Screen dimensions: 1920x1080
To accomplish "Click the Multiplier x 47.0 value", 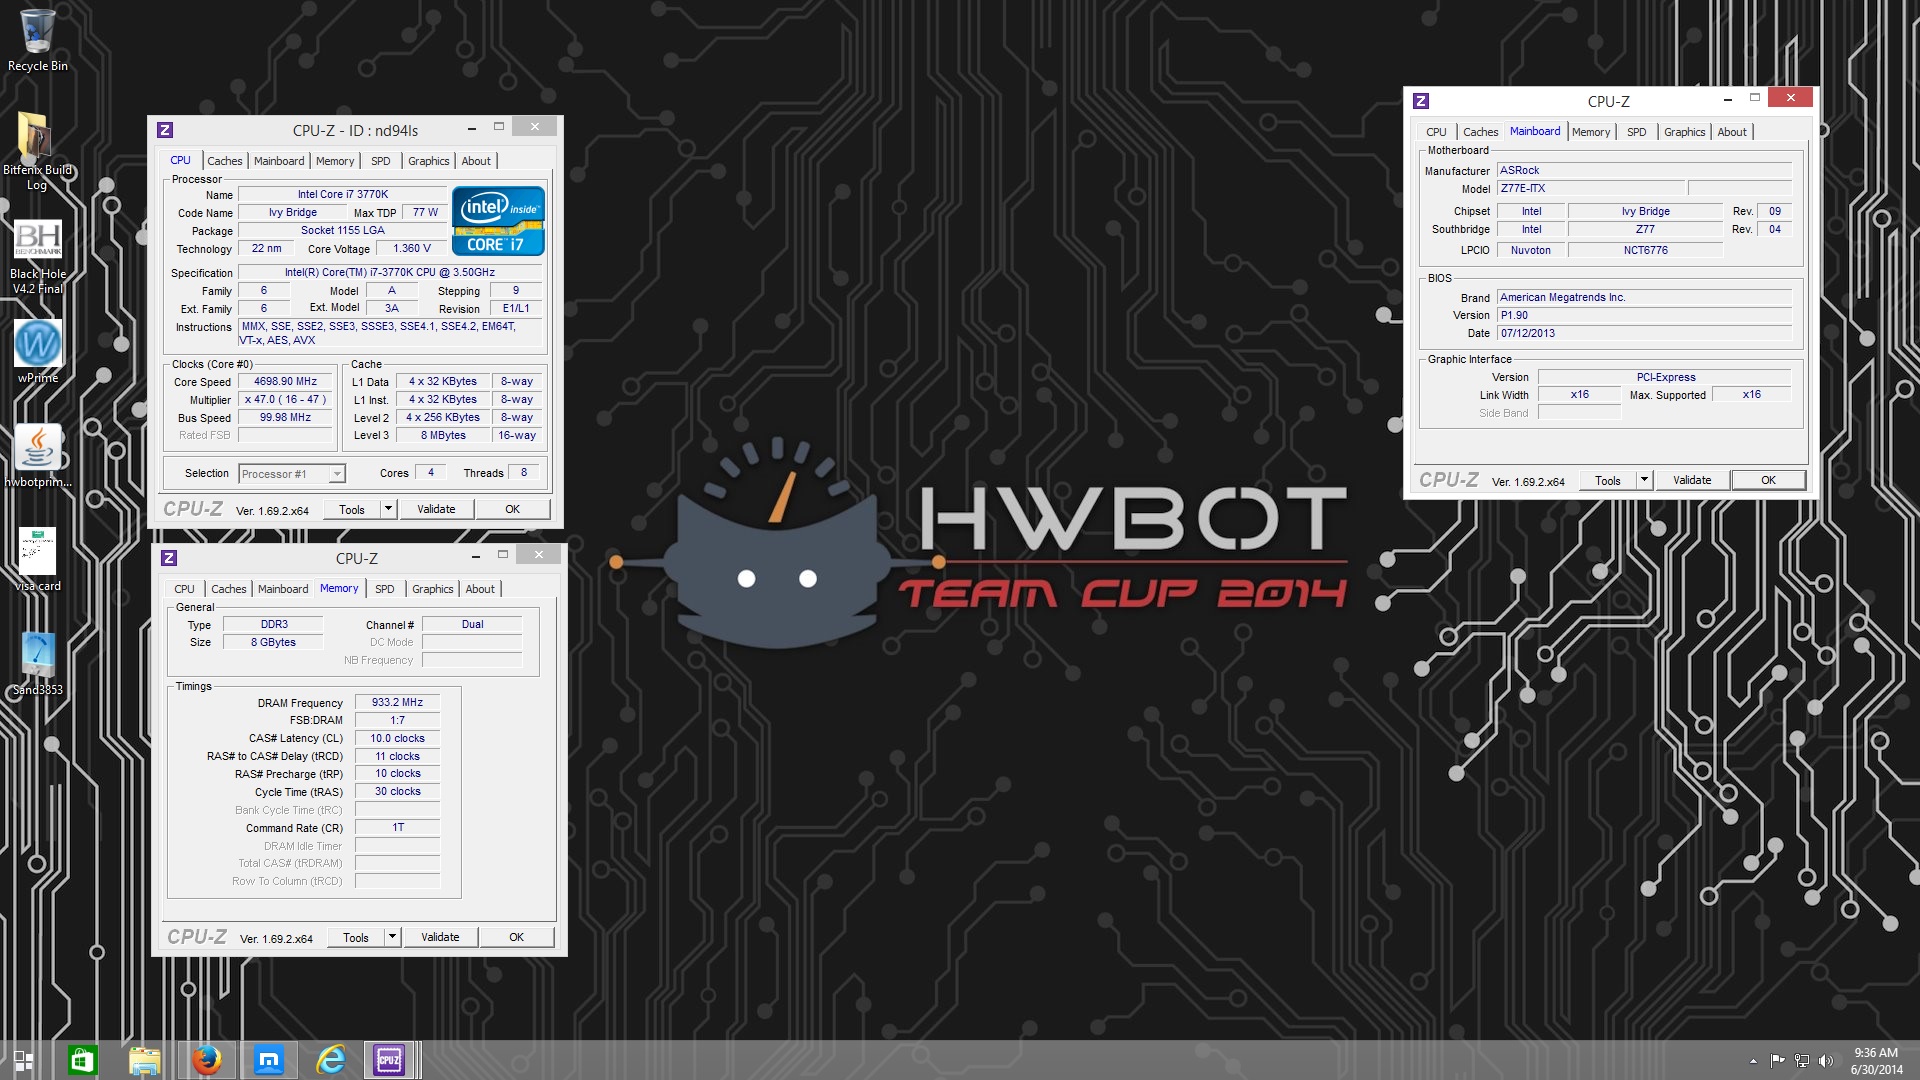I will click(x=285, y=399).
